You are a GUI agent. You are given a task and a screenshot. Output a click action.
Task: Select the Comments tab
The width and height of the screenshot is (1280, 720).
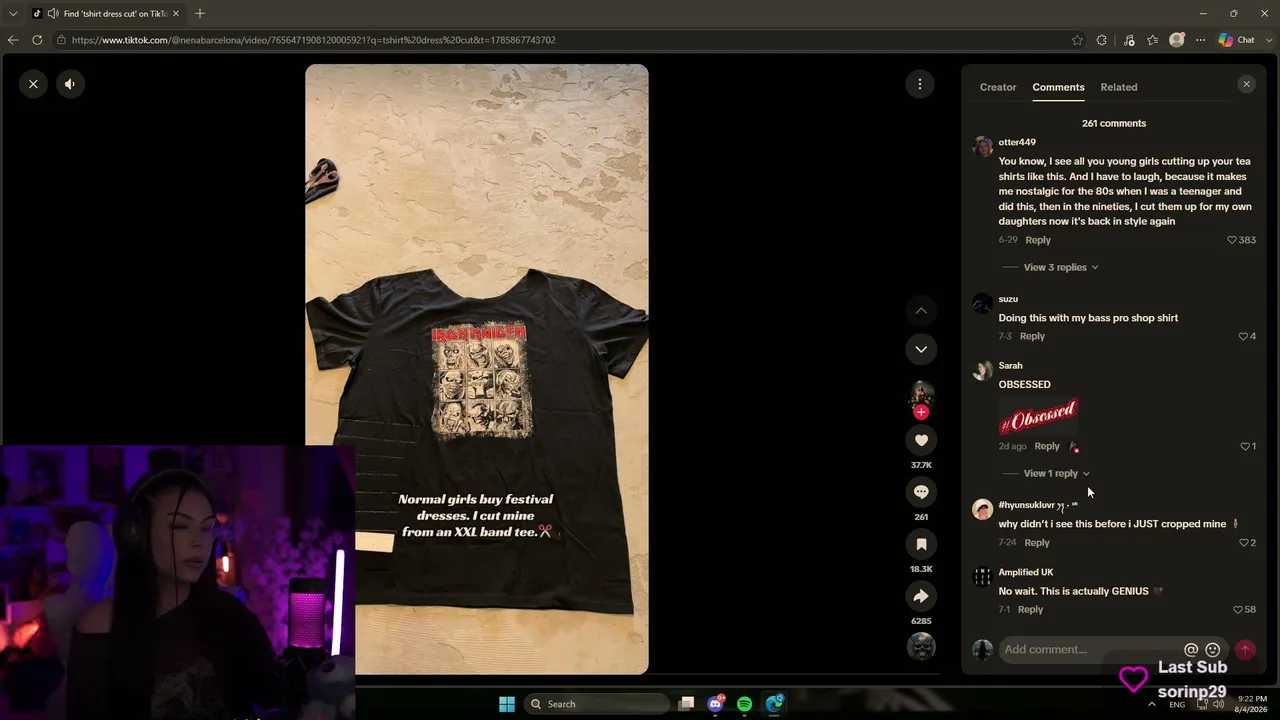(x=1058, y=87)
